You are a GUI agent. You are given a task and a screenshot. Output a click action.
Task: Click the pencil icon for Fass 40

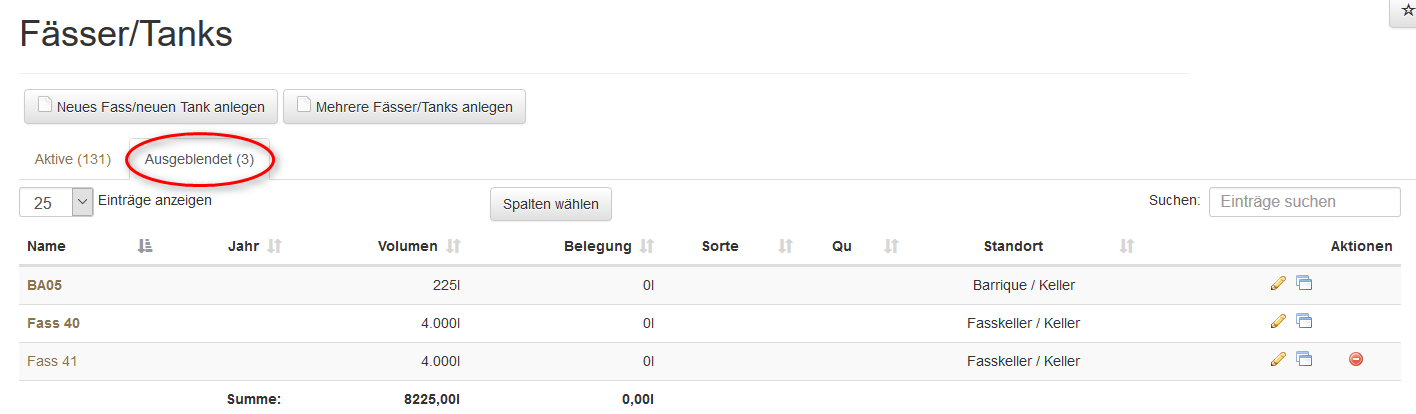point(1277,322)
